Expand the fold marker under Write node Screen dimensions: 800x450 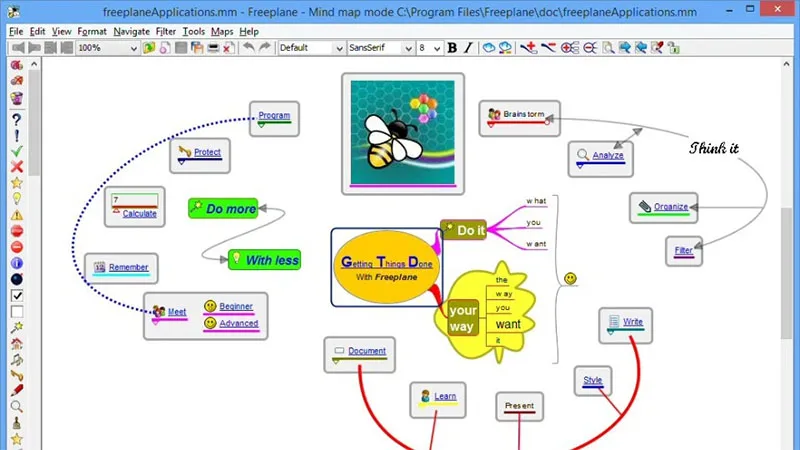(610, 332)
